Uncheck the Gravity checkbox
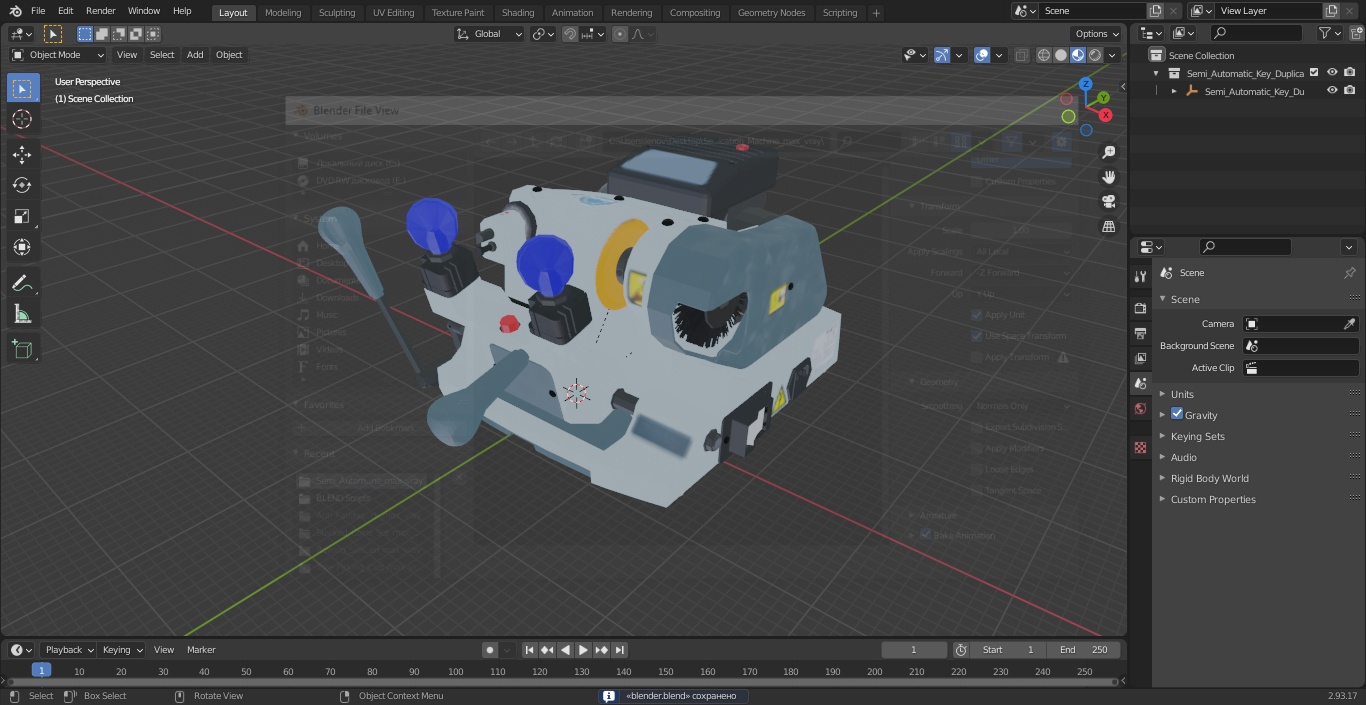The width and height of the screenshot is (1366, 705). (x=1177, y=414)
